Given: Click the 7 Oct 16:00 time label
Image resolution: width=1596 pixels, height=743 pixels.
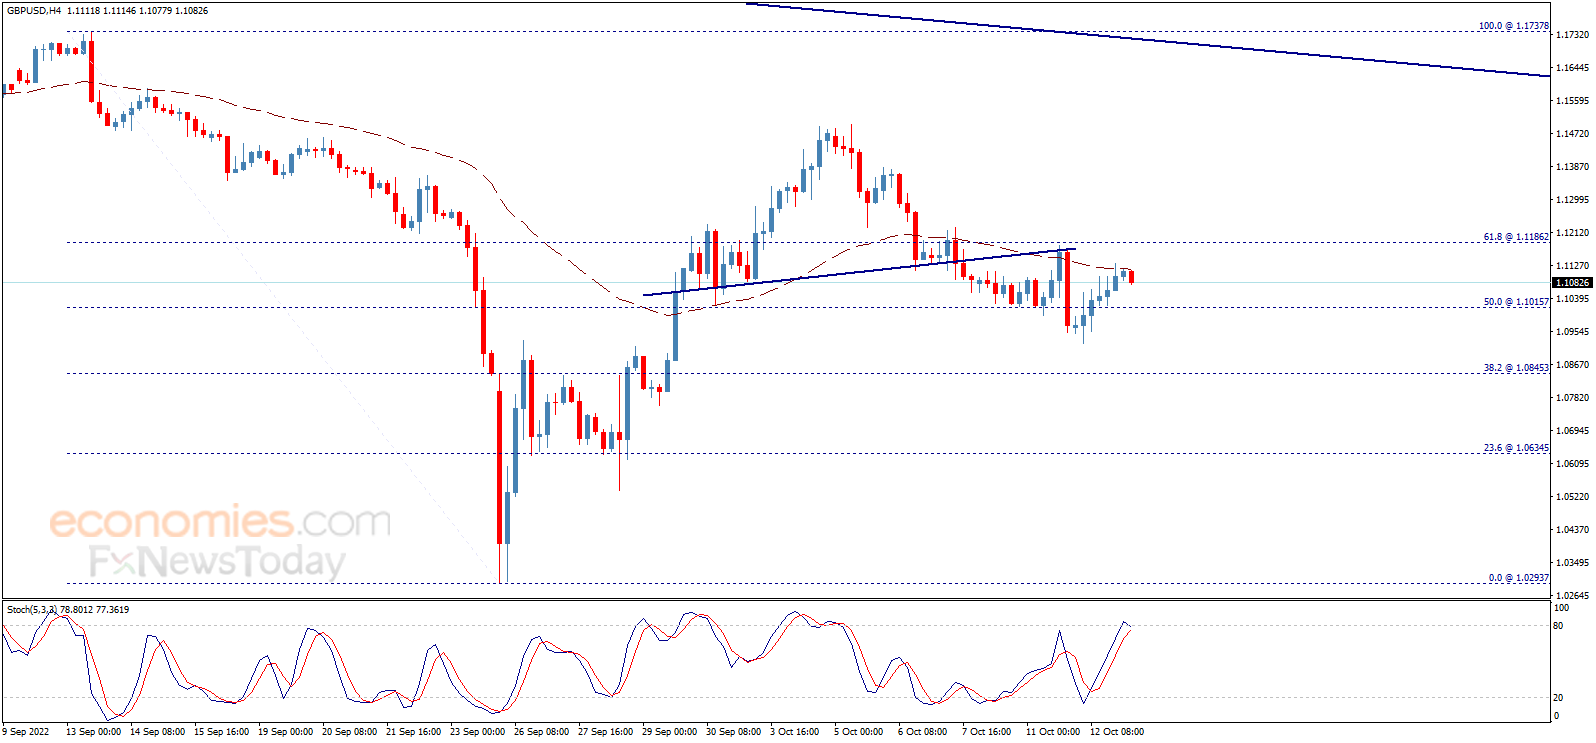Looking at the screenshot, I should pos(987,732).
